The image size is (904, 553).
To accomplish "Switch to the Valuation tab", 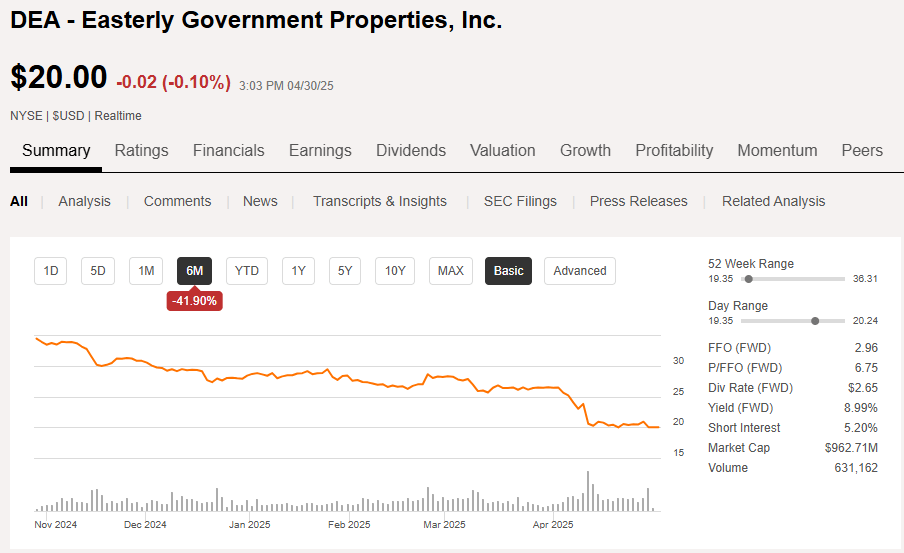I will [x=502, y=151].
